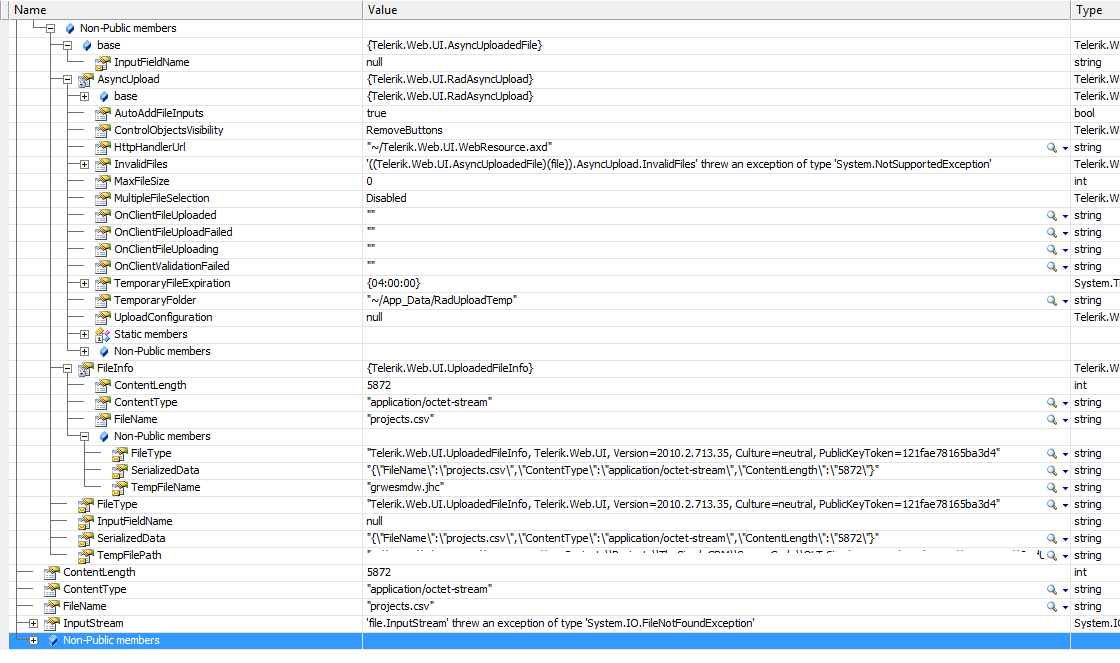Click the MultipleFileSelection property icon
1120x663 pixels.
(103, 198)
